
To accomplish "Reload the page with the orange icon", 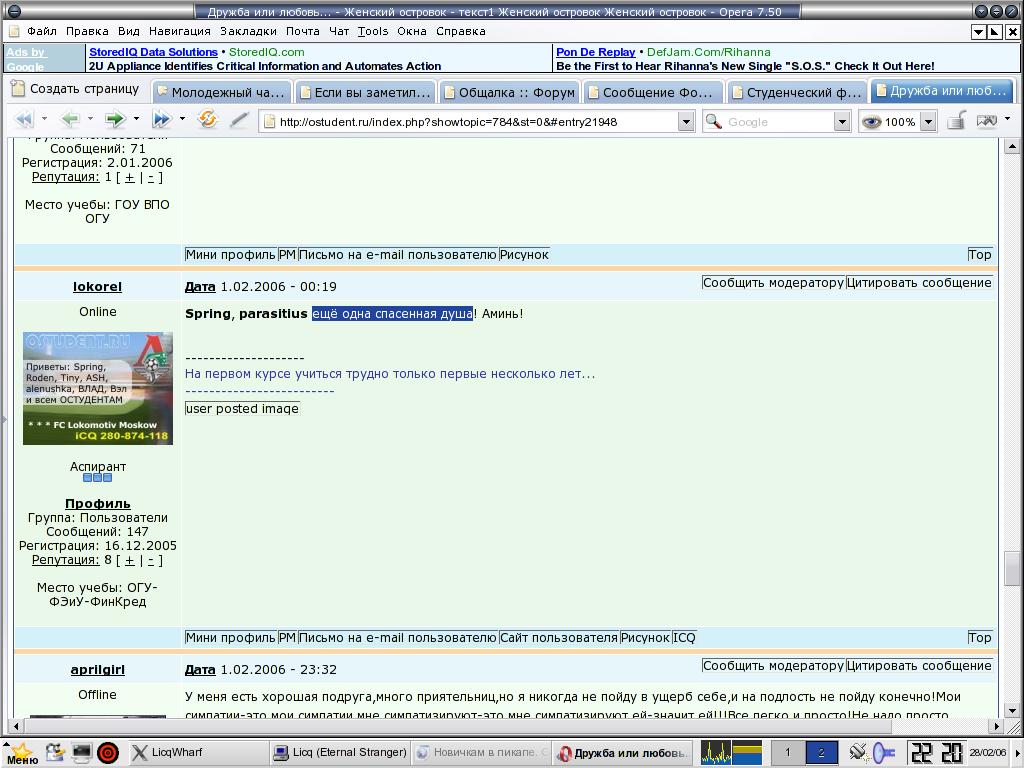I will click(x=208, y=120).
